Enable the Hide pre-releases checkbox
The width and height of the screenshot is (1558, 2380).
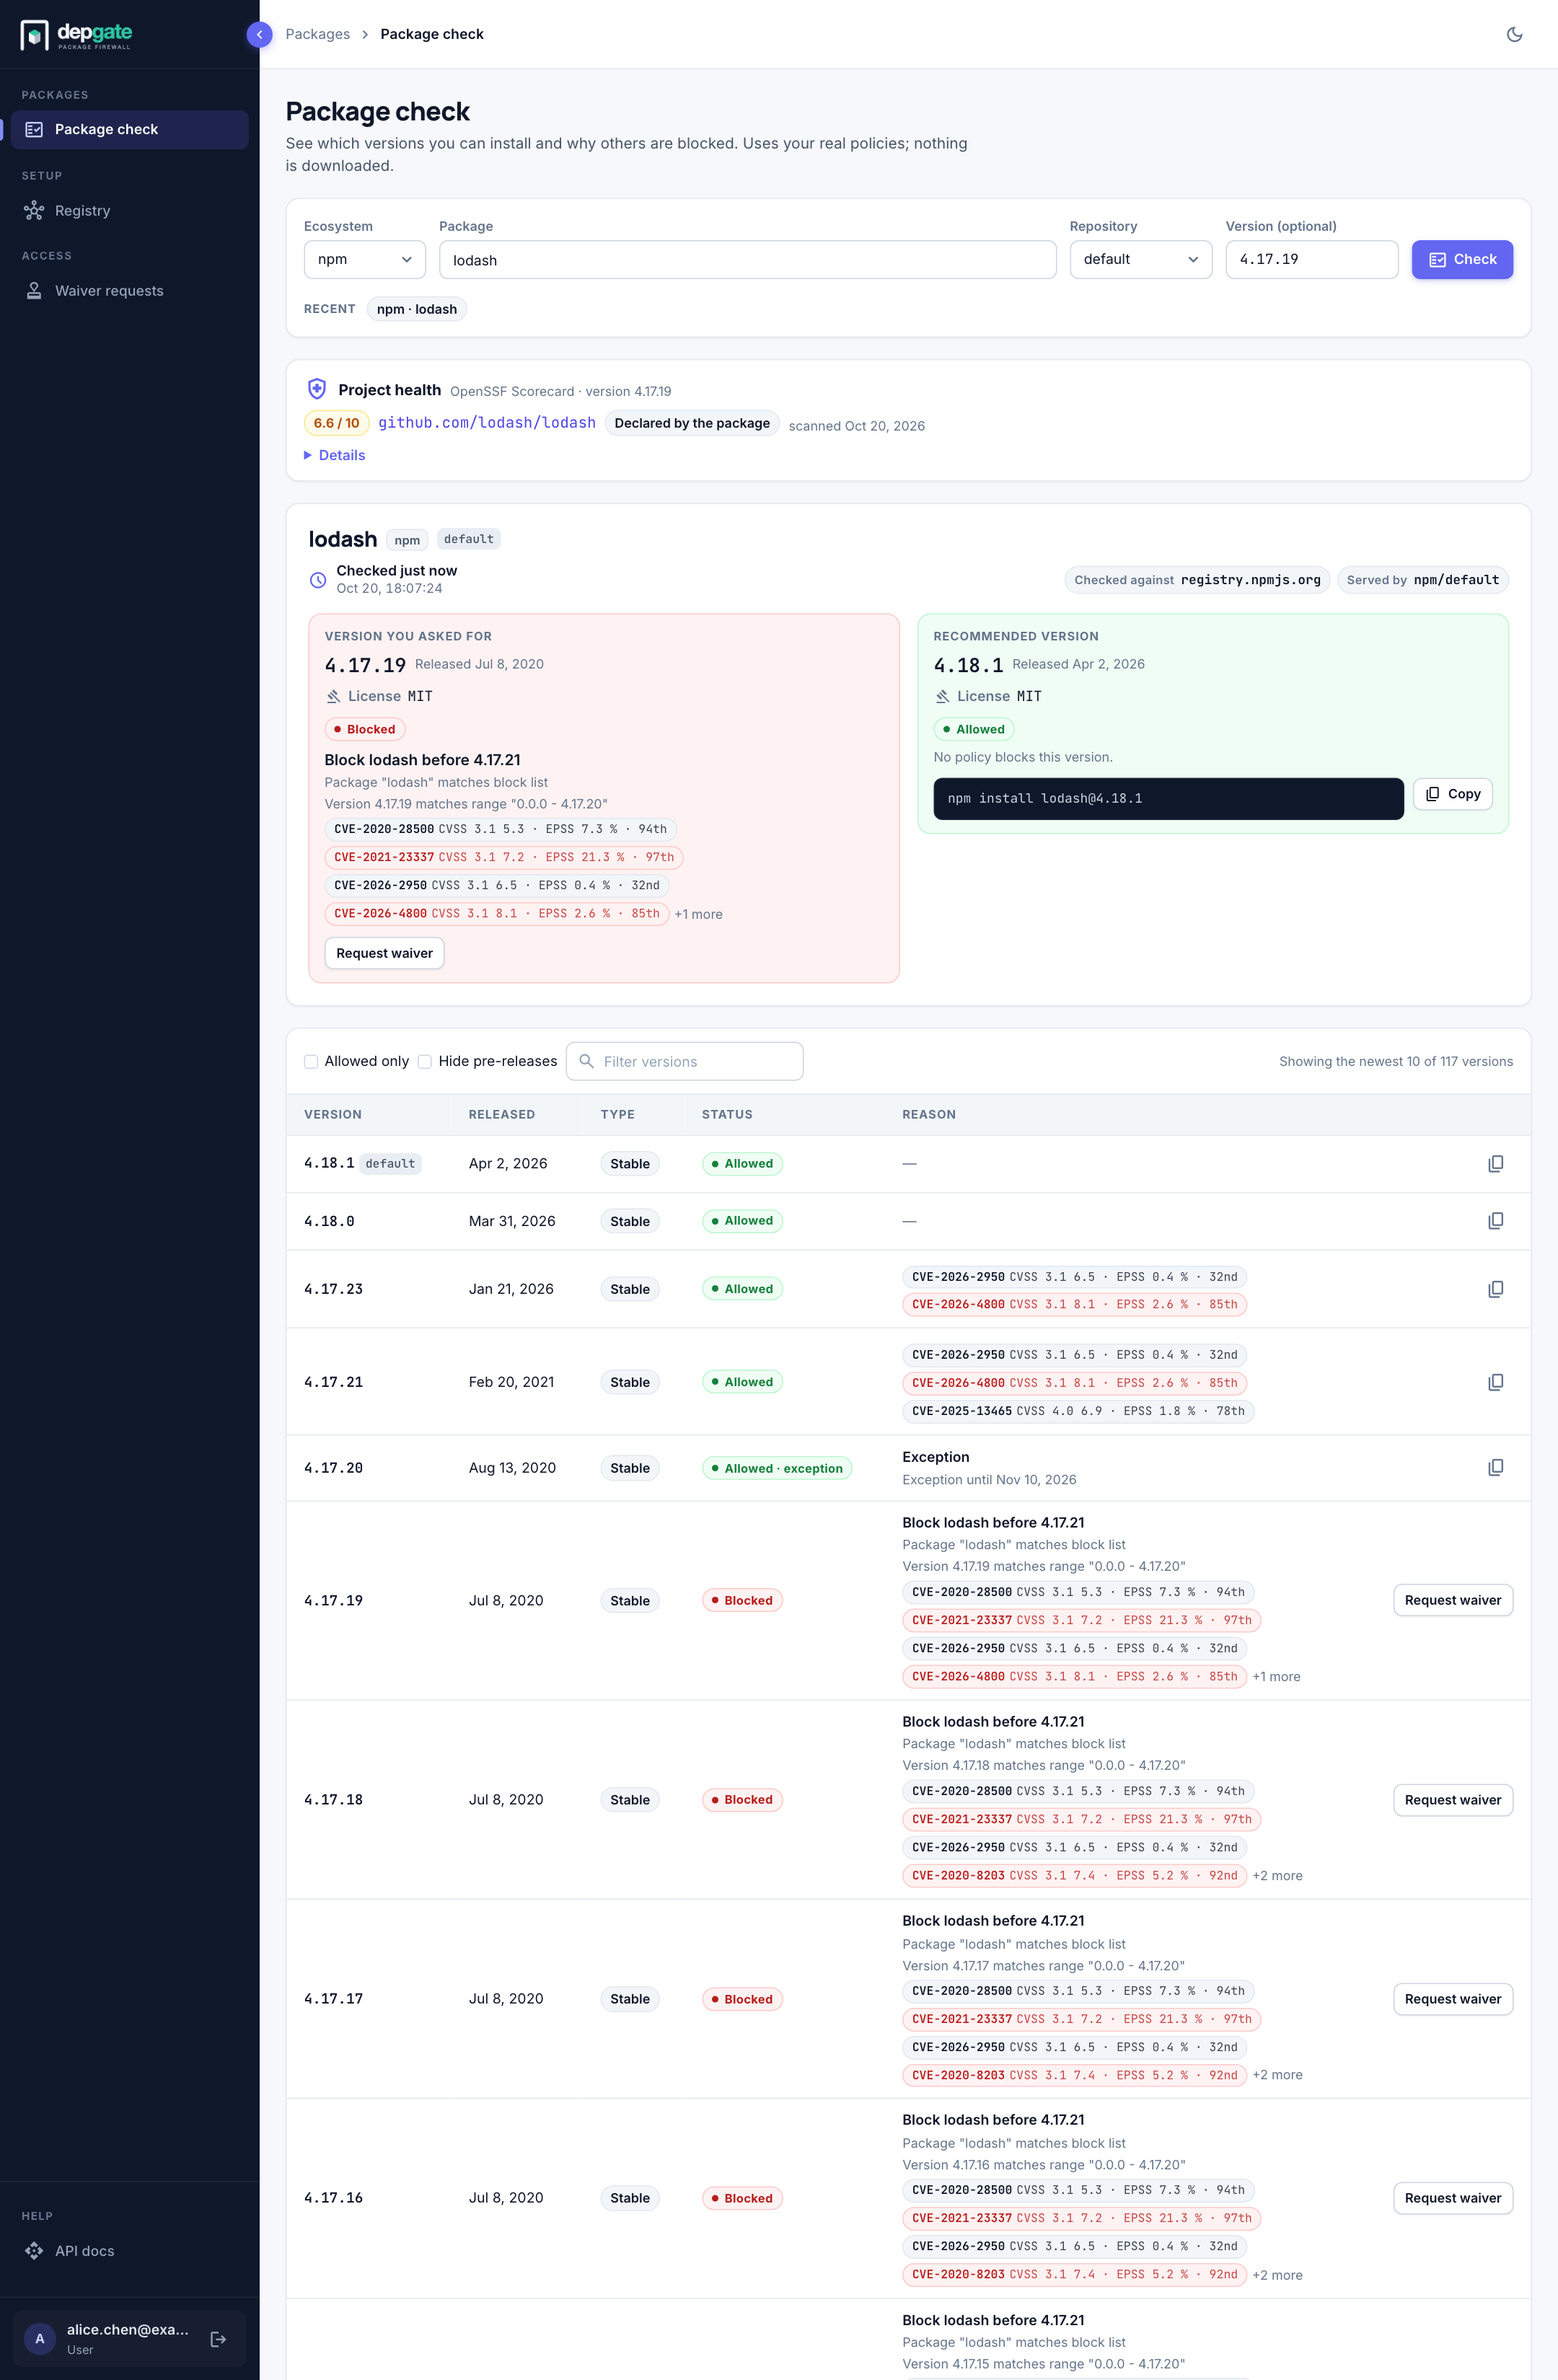(425, 1061)
